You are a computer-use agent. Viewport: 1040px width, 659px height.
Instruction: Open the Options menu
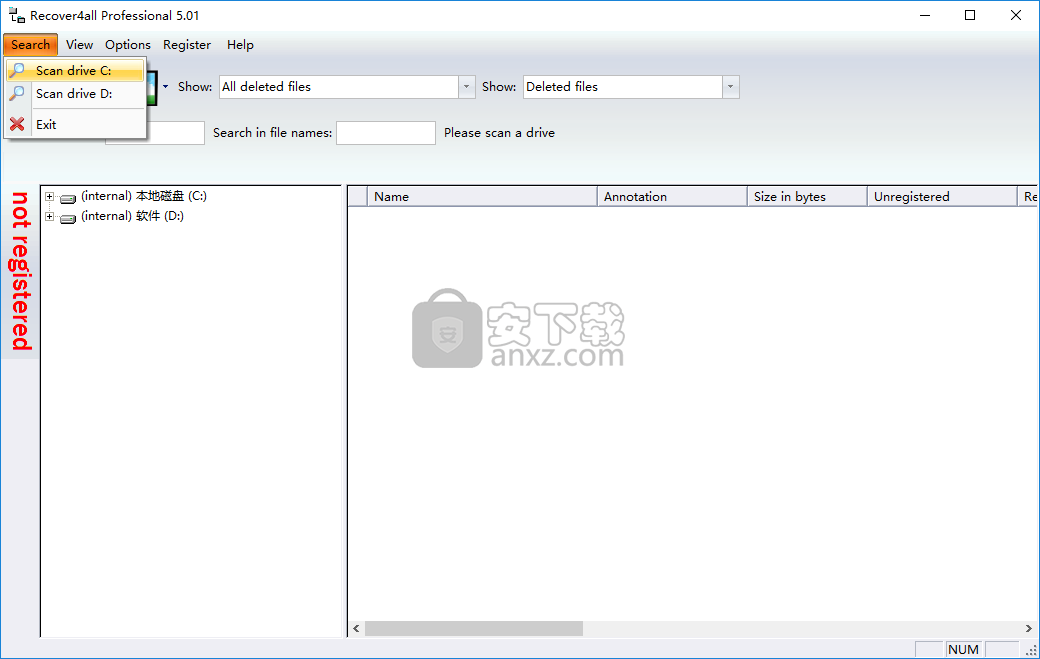tap(127, 44)
